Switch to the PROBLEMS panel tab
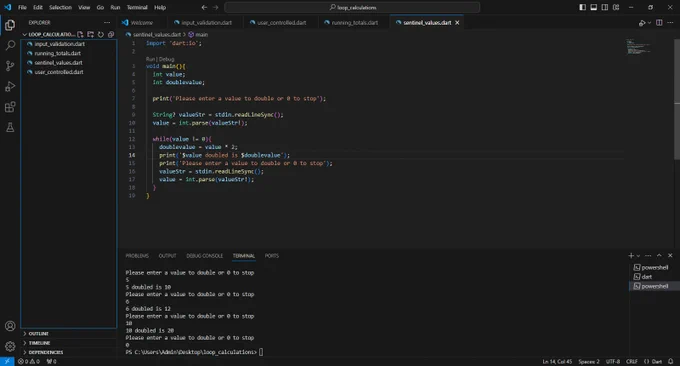The image size is (680, 366). 137,256
